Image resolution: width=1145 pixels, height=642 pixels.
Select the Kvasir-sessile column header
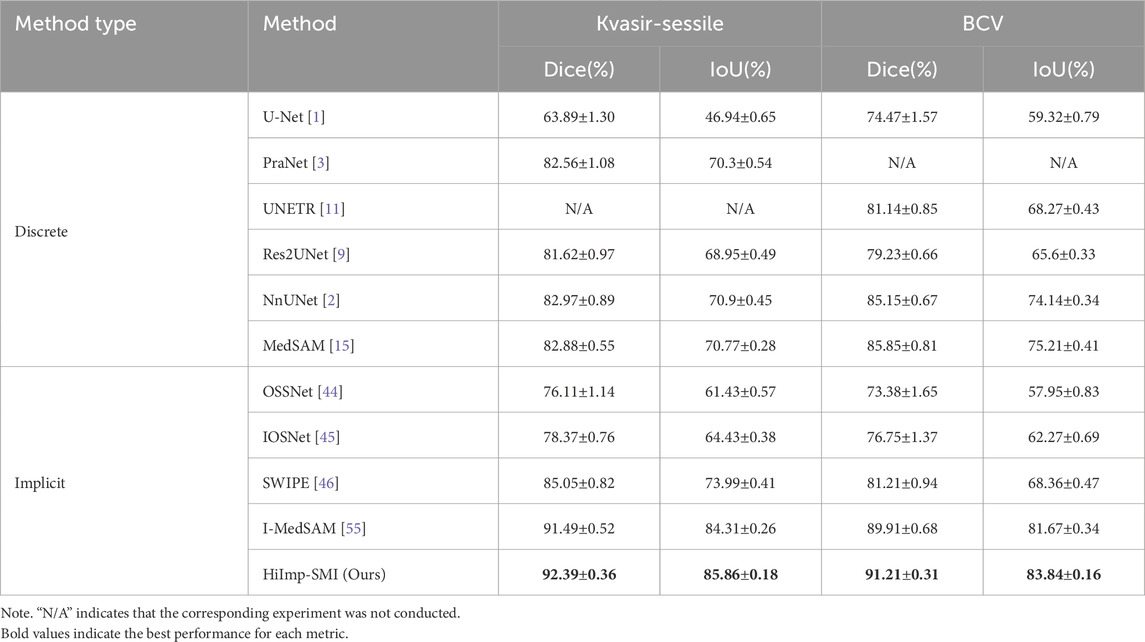tap(659, 23)
